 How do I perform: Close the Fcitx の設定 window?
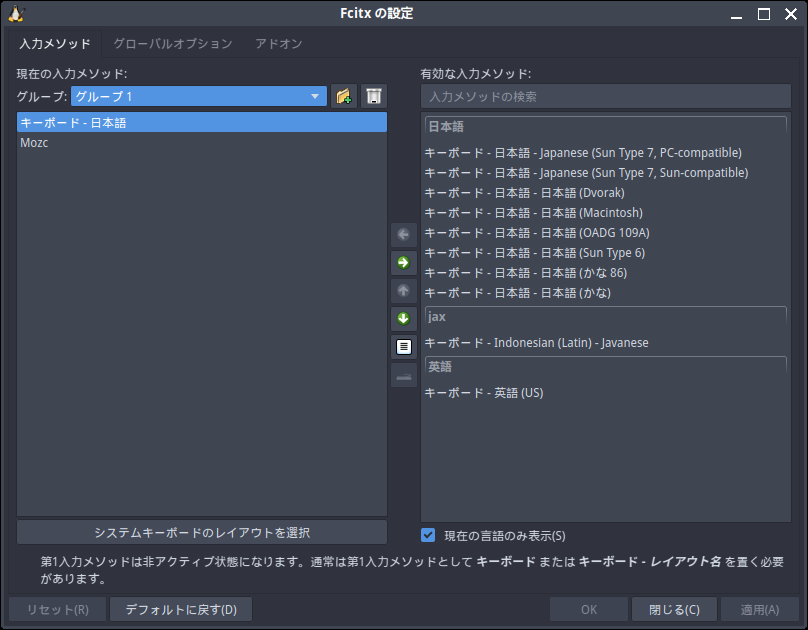pyautogui.click(x=791, y=14)
